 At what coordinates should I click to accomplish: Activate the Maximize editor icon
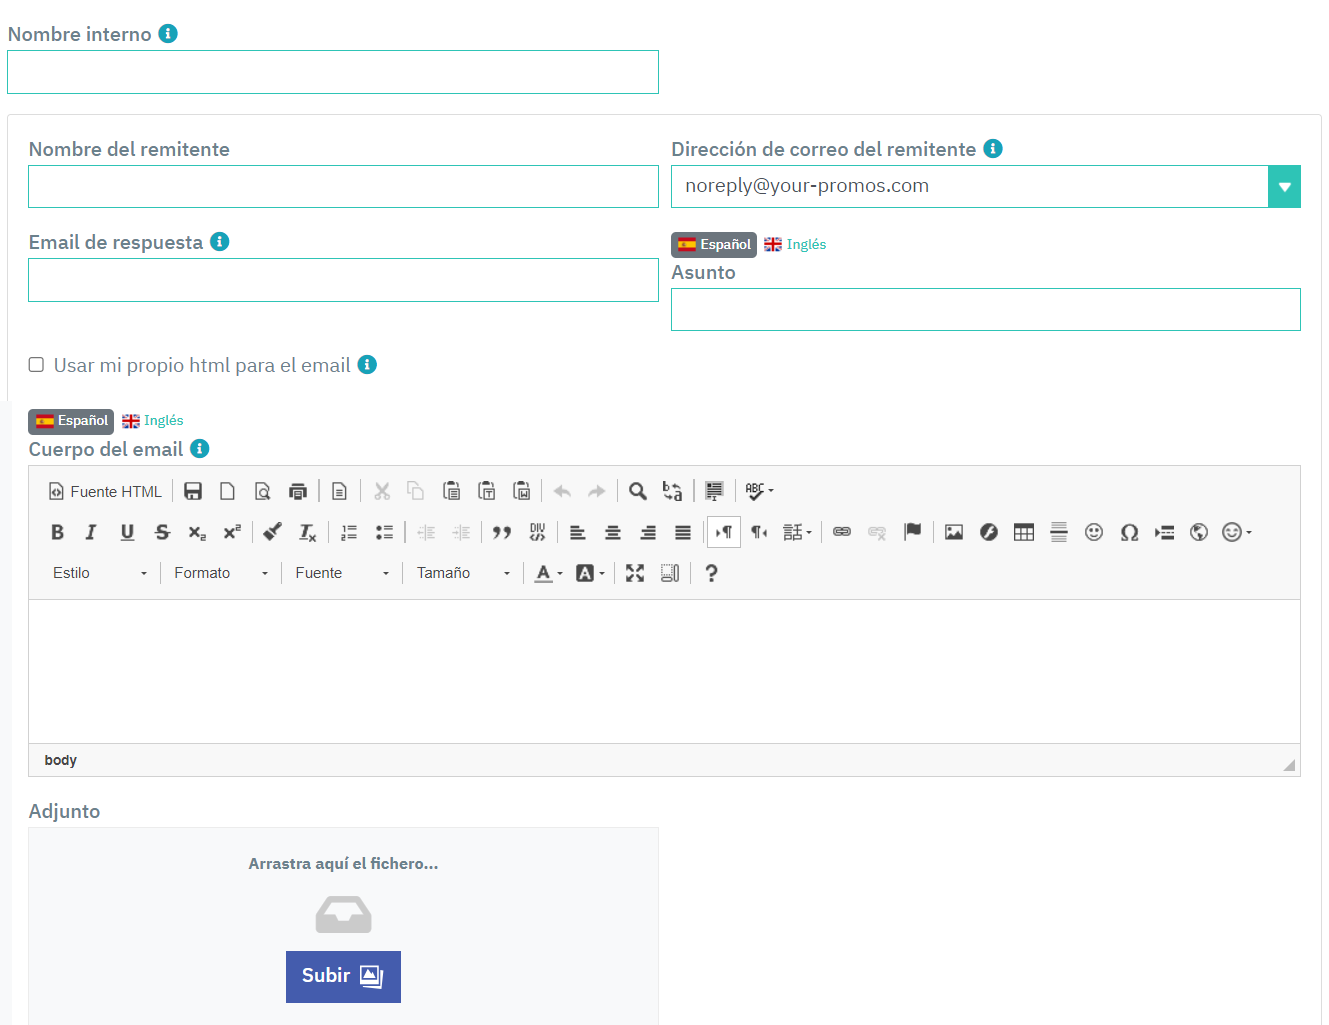[x=635, y=572]
